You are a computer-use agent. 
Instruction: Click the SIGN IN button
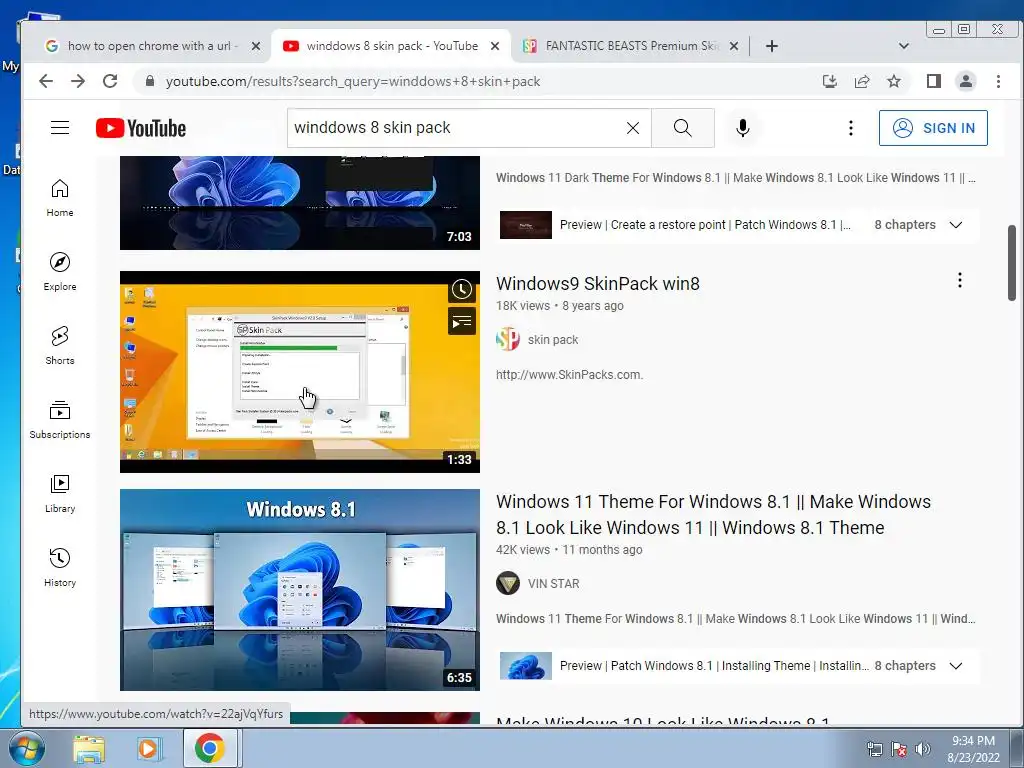click(933, 128)
